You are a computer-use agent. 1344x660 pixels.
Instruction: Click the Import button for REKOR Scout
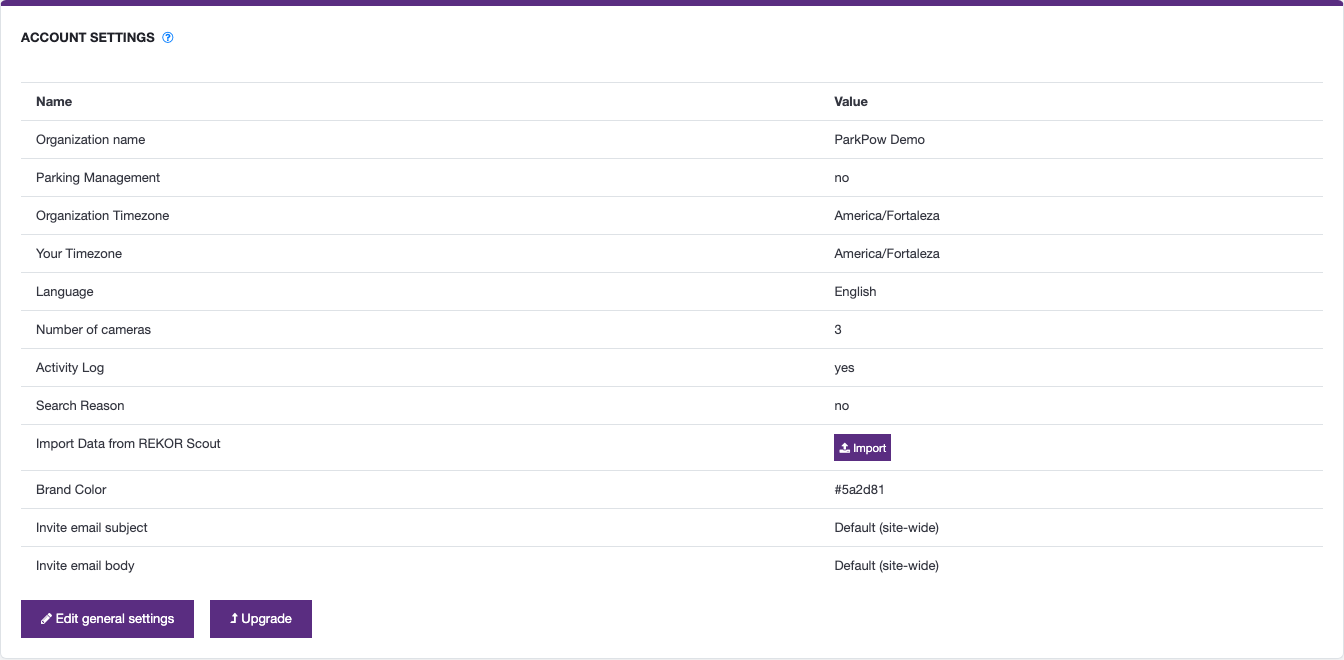click(x=862, y=448)
